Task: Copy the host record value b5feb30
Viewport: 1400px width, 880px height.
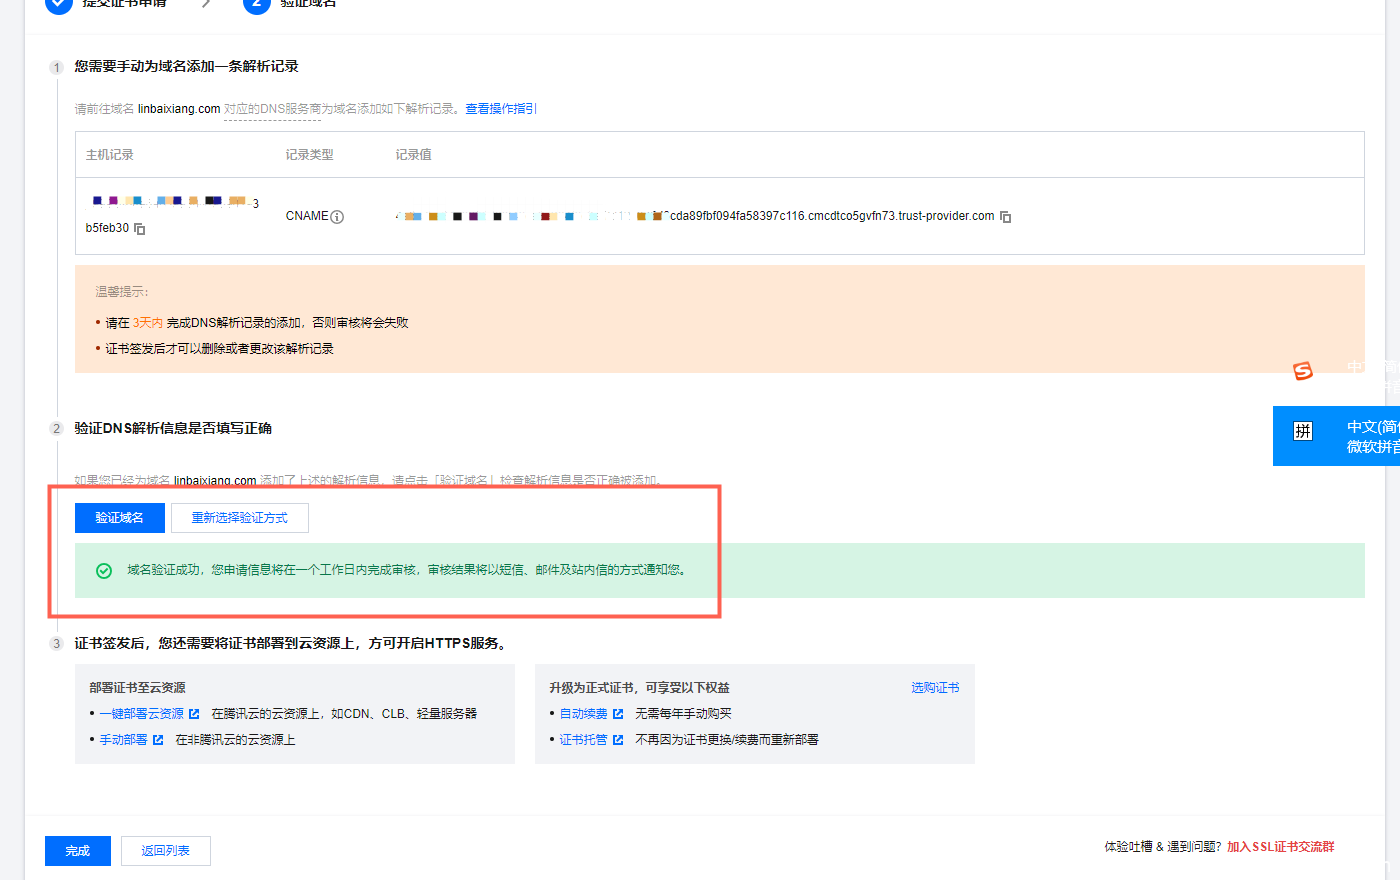Action: click(140, 229)
